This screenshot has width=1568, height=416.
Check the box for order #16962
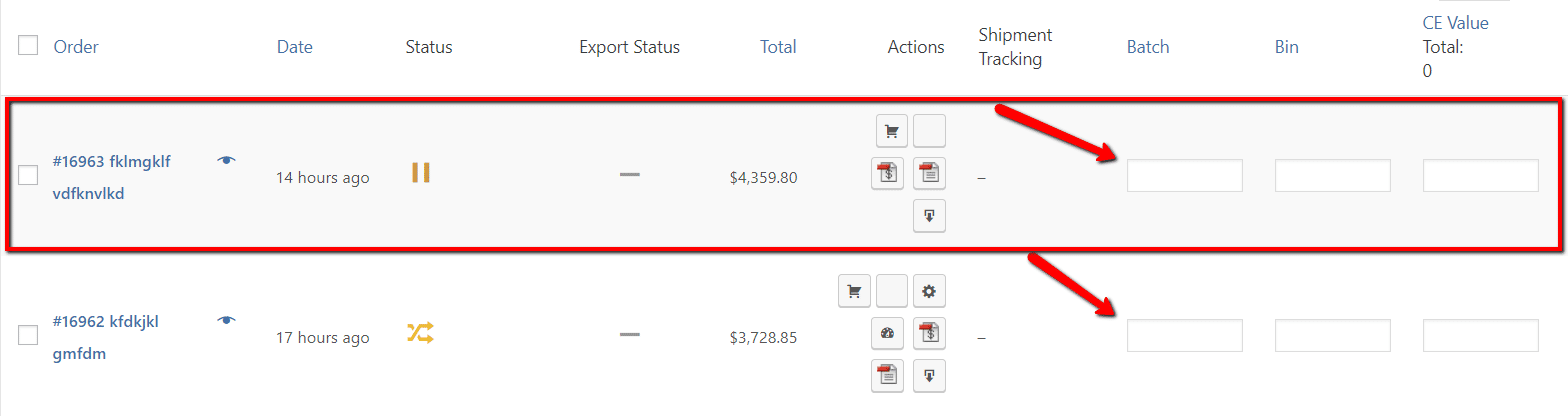tap(28, 335)
